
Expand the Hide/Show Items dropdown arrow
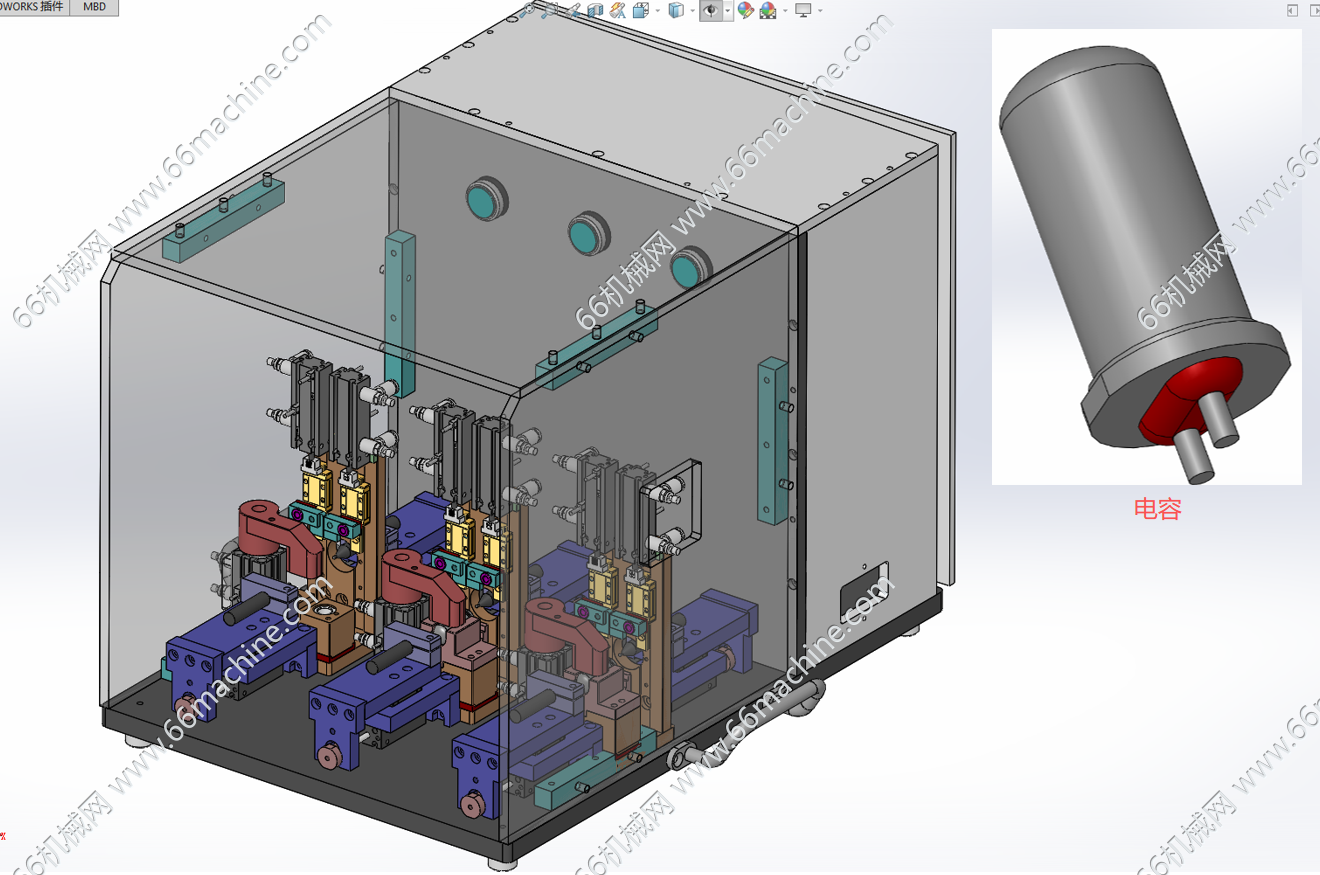pyautogui.click(x=728, y=11)
